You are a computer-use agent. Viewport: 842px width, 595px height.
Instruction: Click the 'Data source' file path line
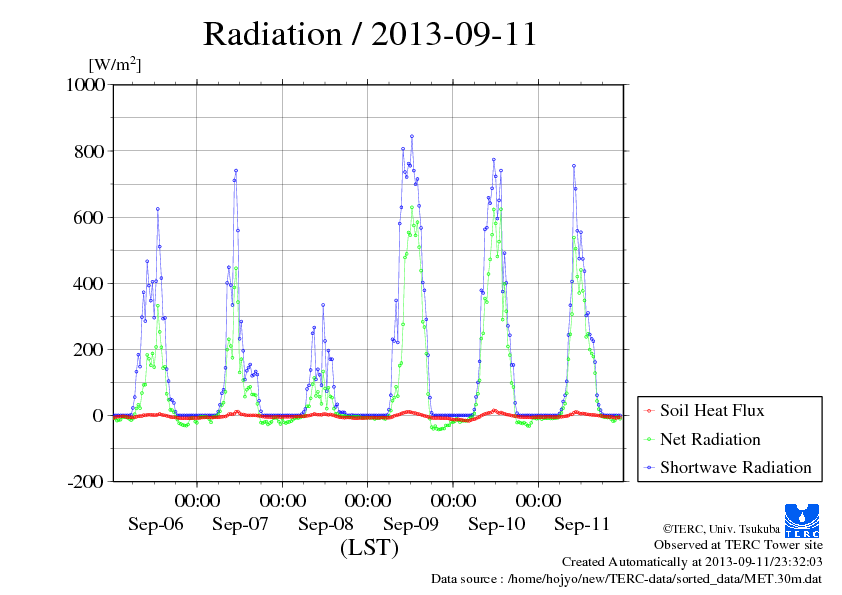[x=626, y=579]
